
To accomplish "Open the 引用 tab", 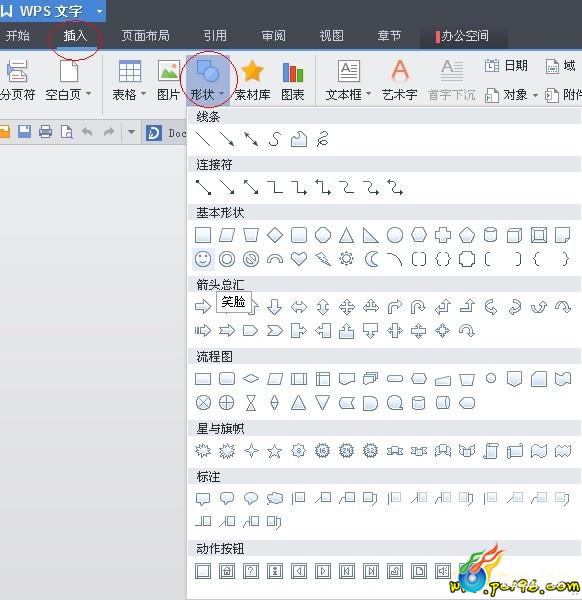I will tap(215, 36).
